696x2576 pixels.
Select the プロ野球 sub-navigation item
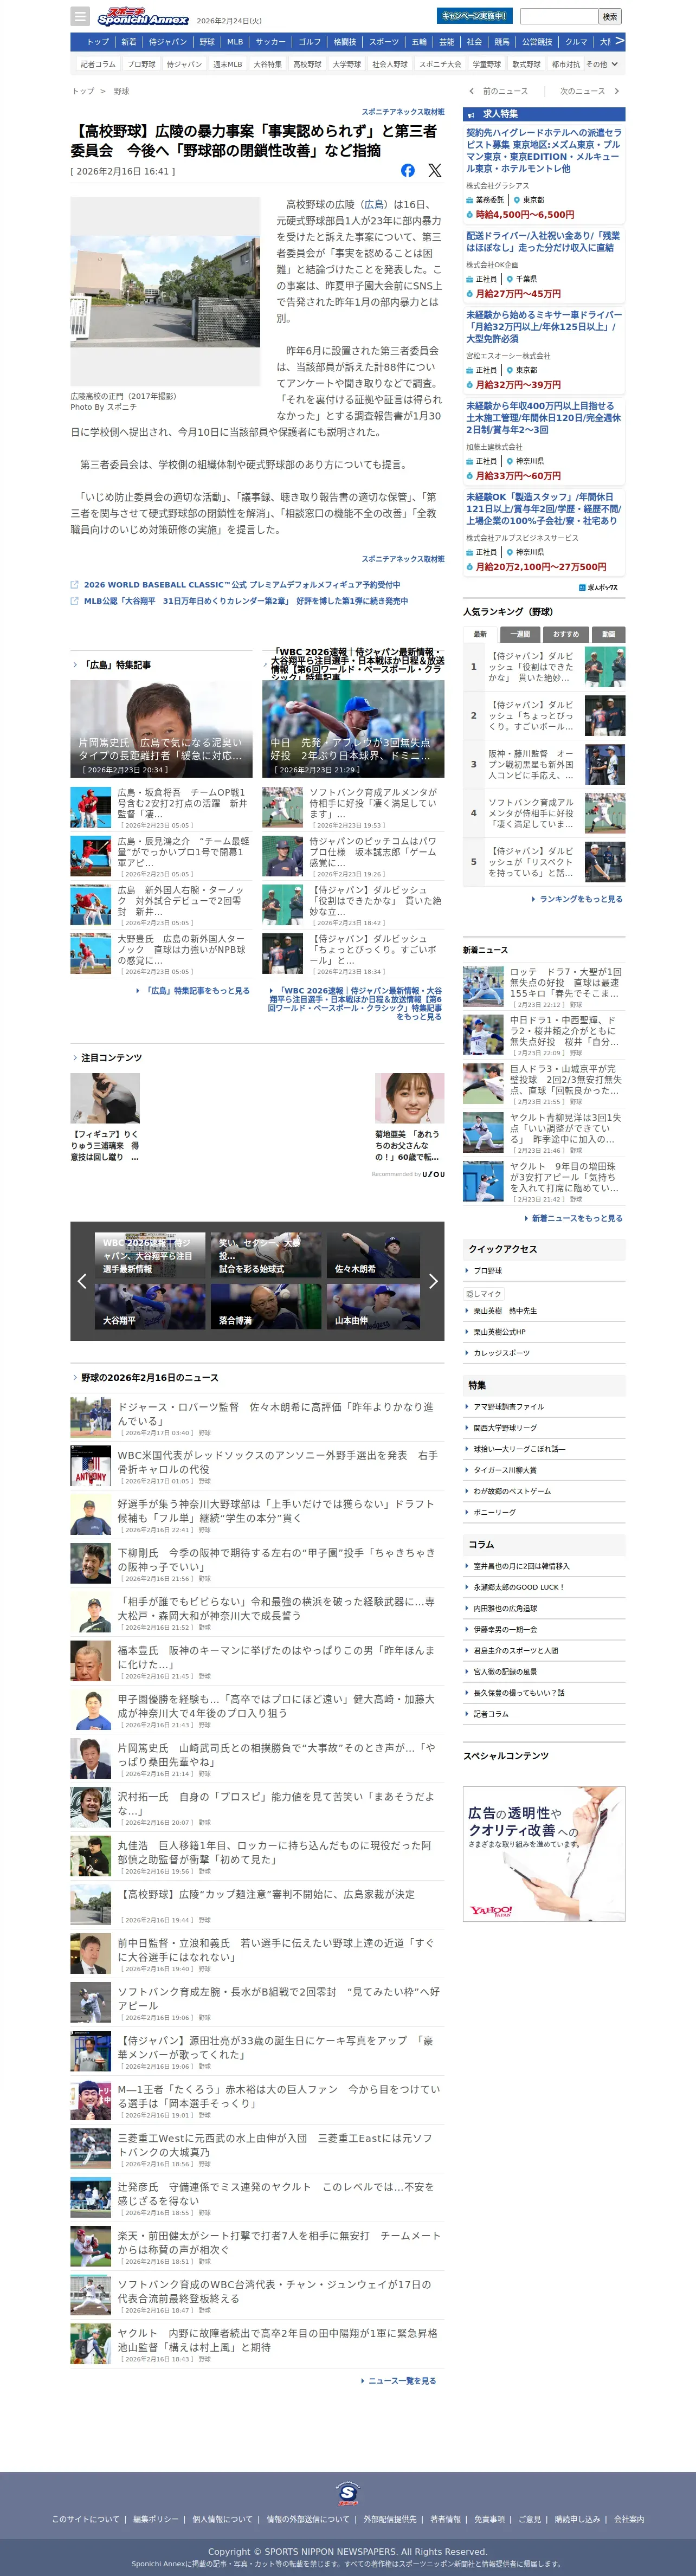click(141, 64)
